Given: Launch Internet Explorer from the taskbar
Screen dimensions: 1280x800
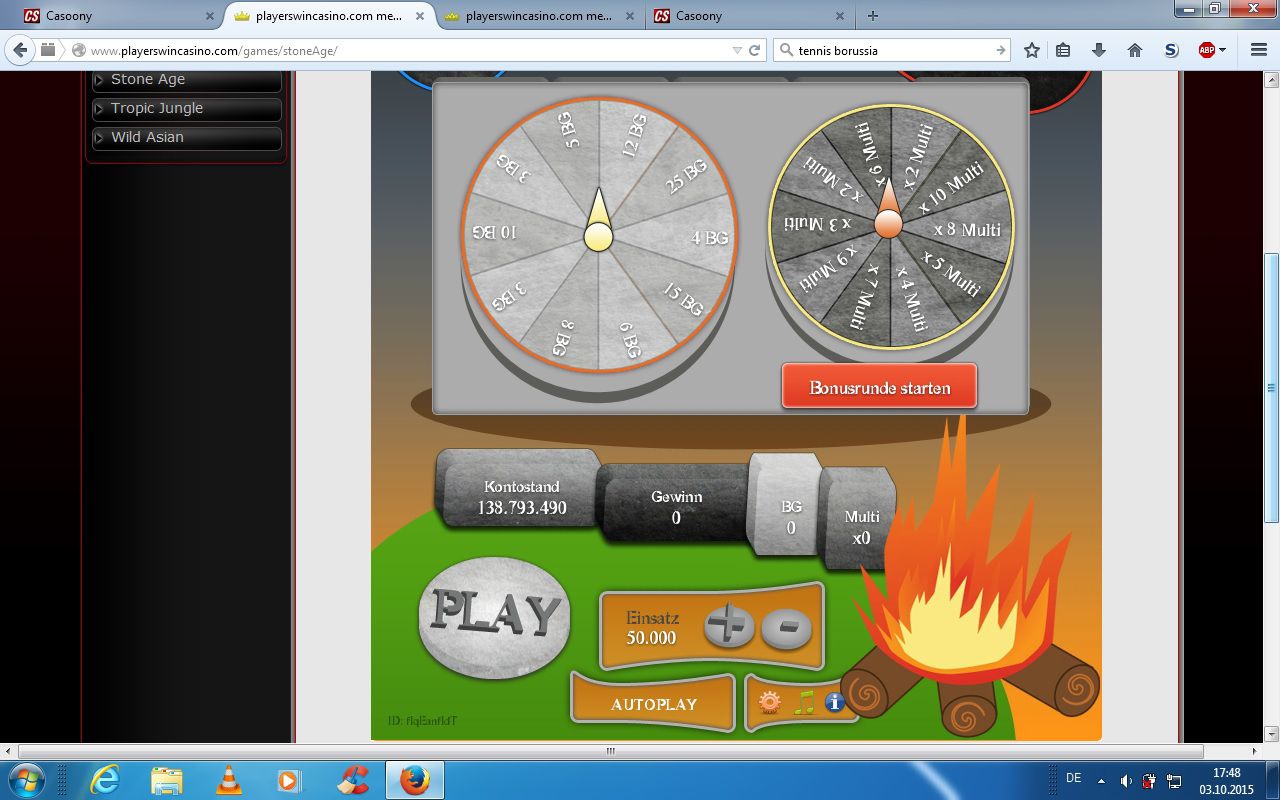Looking at the screenshot, I should pyautogui.click(x=105, y=780).
